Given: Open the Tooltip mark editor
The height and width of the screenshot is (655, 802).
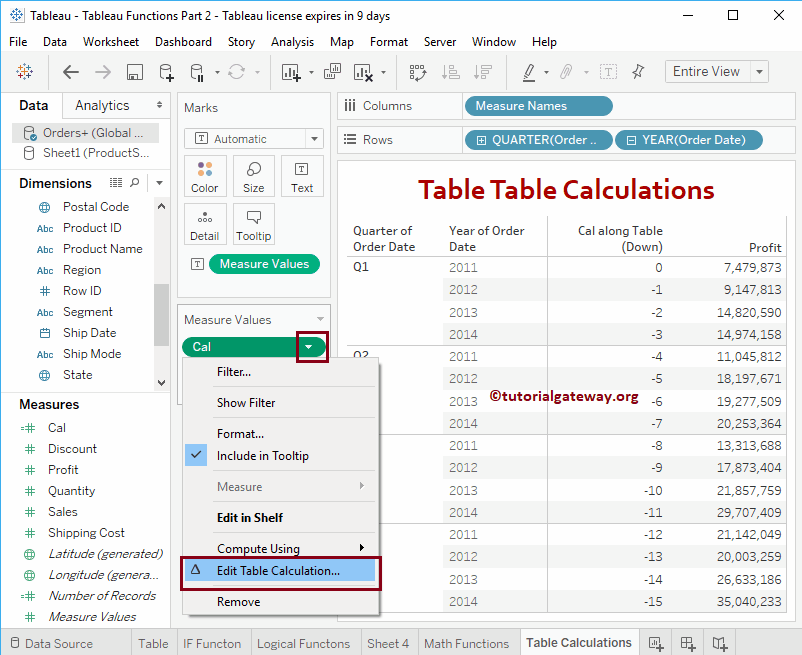Looking at the screenshot, I should [x=253, y=223].
